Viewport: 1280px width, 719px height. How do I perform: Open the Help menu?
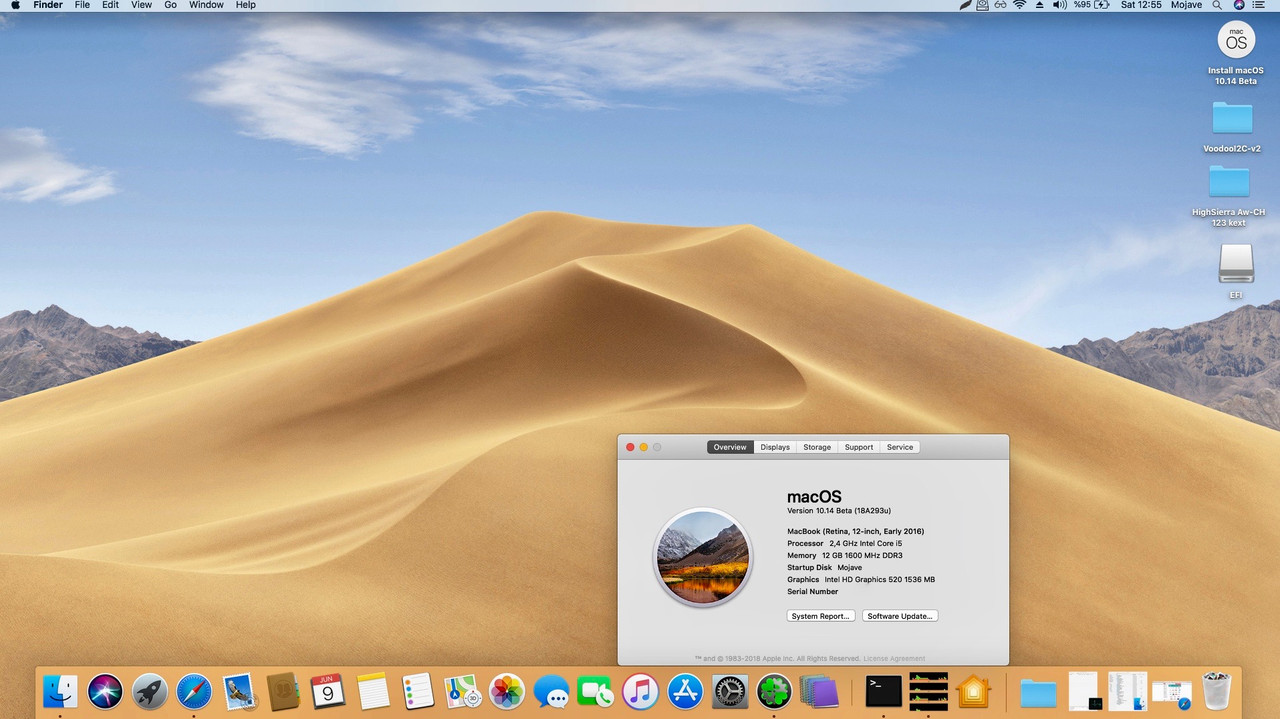[245, 5]
